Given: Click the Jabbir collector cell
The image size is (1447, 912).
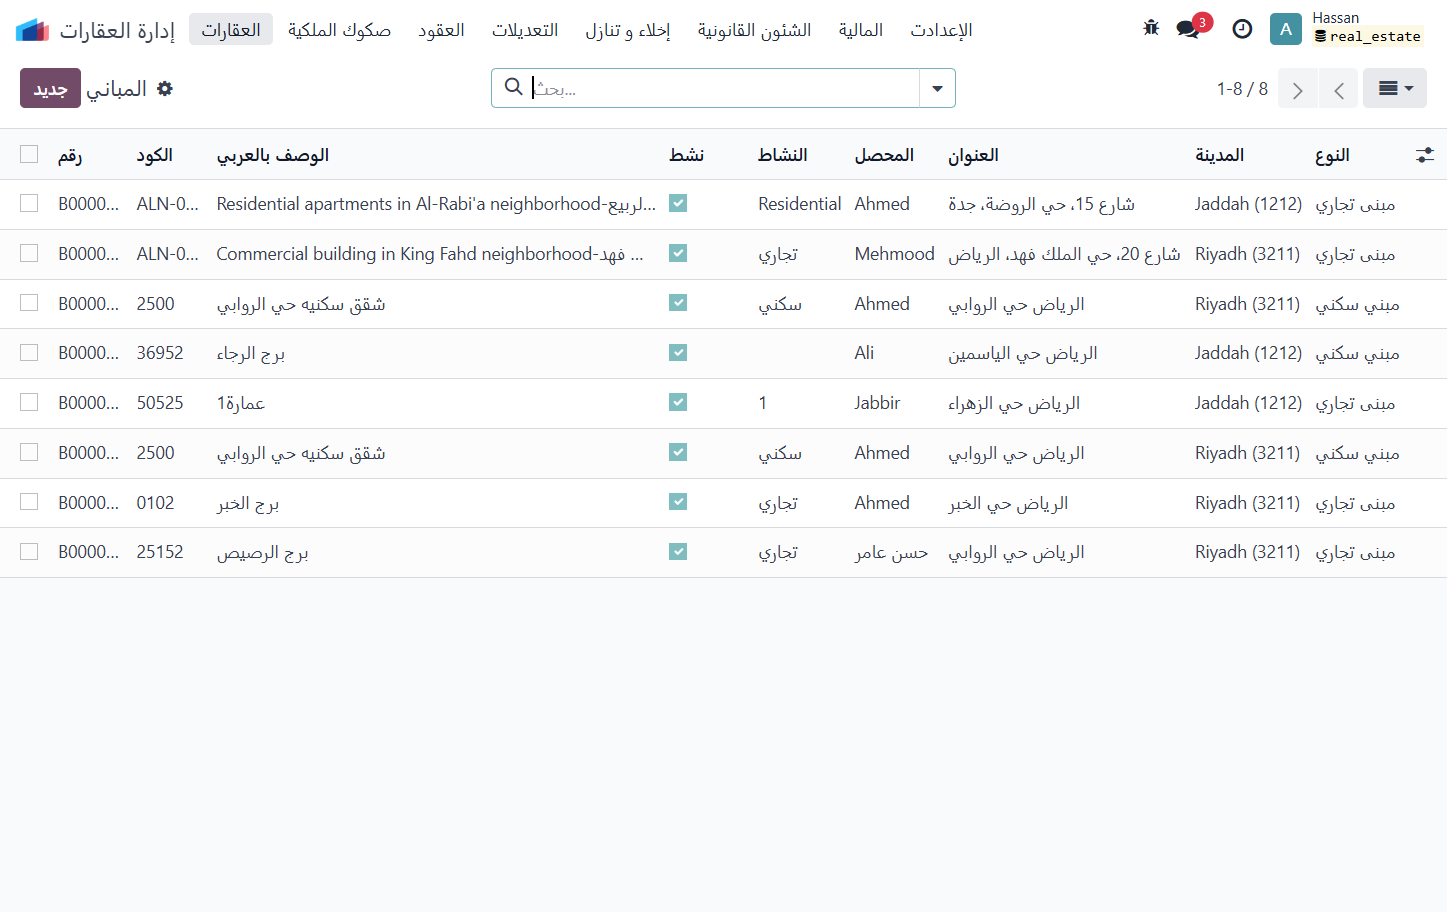Looking at the screenshot, I should (877, 403).
